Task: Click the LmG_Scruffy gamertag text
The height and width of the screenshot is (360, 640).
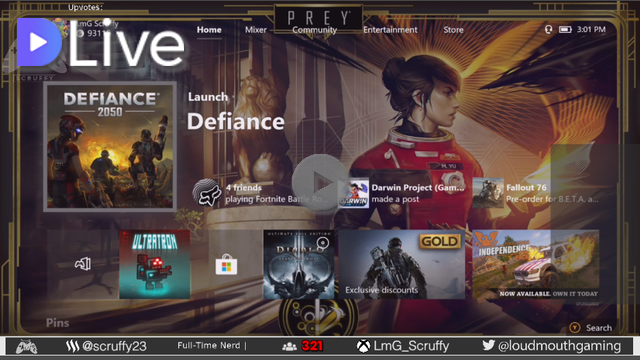Action: tap(411, 346)
